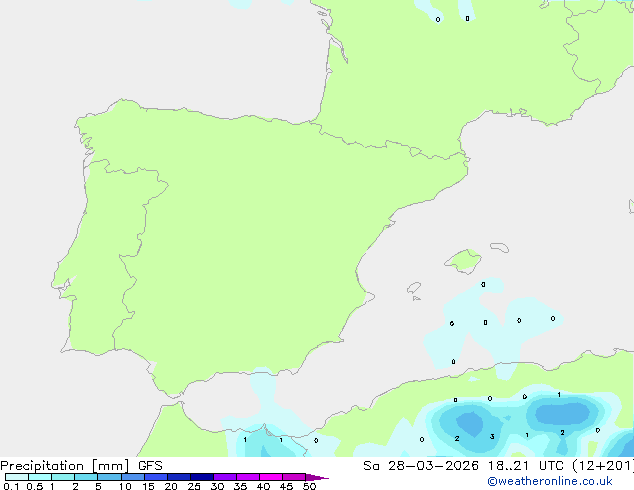634x490 pixels.
Task: Click the '(12+201)' model run text
Action: click(x=602, y=466)
